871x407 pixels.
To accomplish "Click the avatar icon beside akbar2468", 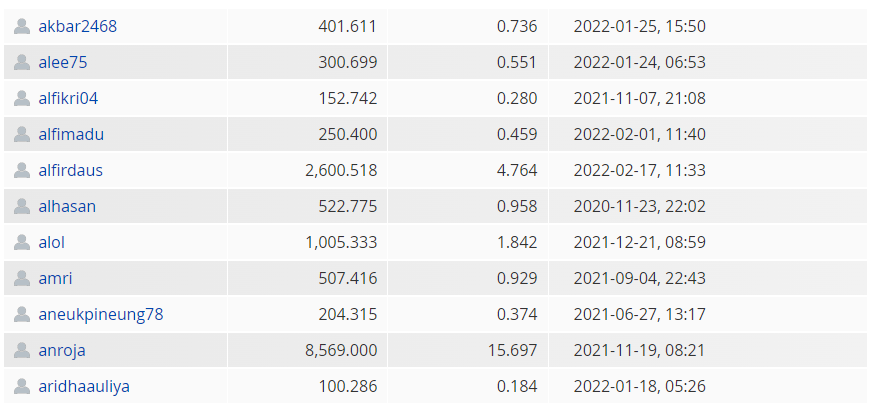I will [x=22, y=27].
